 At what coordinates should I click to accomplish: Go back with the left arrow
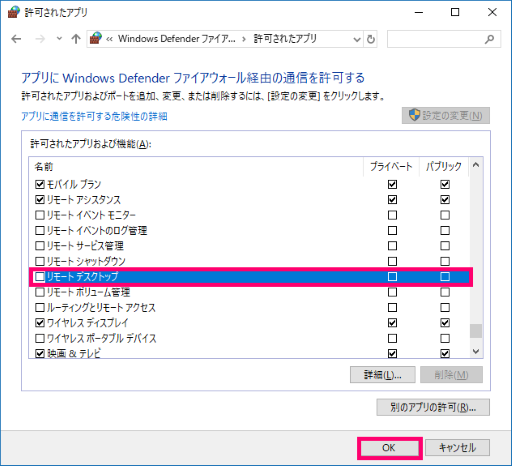[16, 39]
